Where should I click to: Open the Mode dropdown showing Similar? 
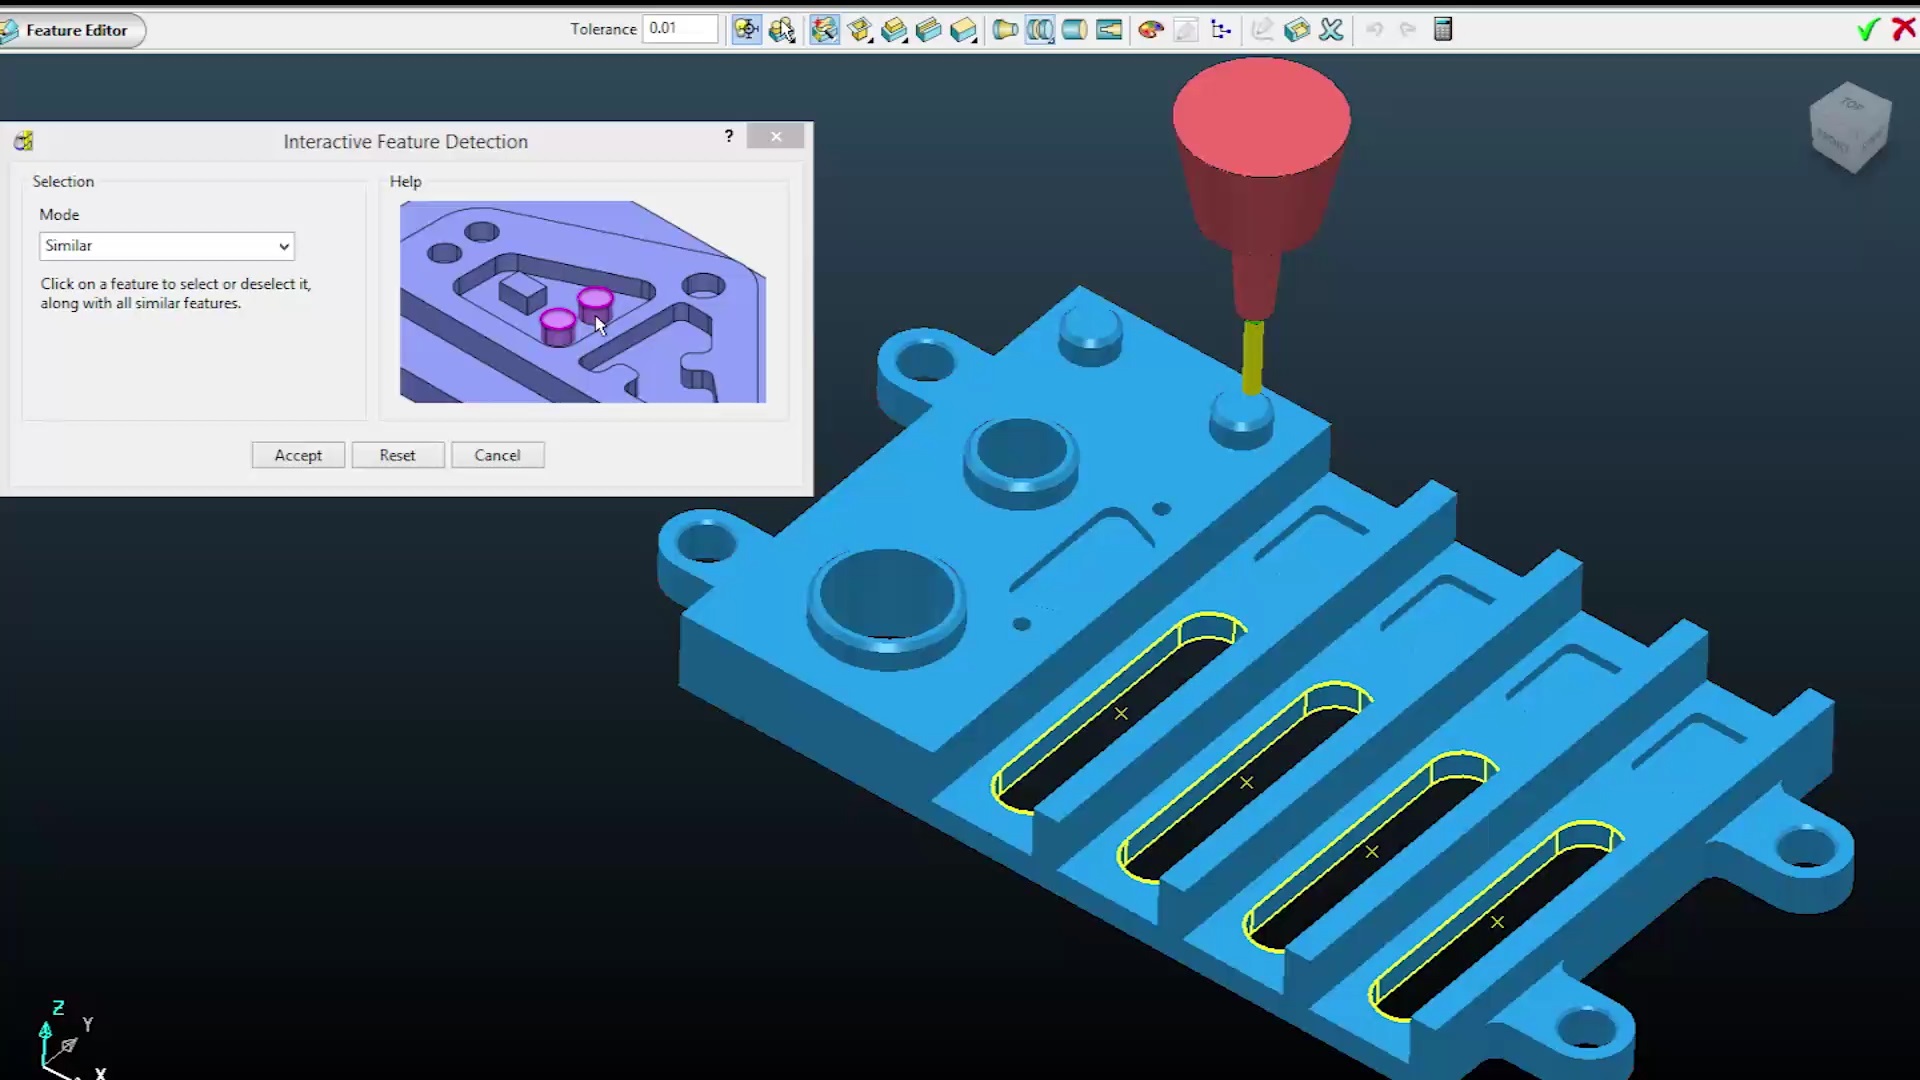(x=167, y=246)
